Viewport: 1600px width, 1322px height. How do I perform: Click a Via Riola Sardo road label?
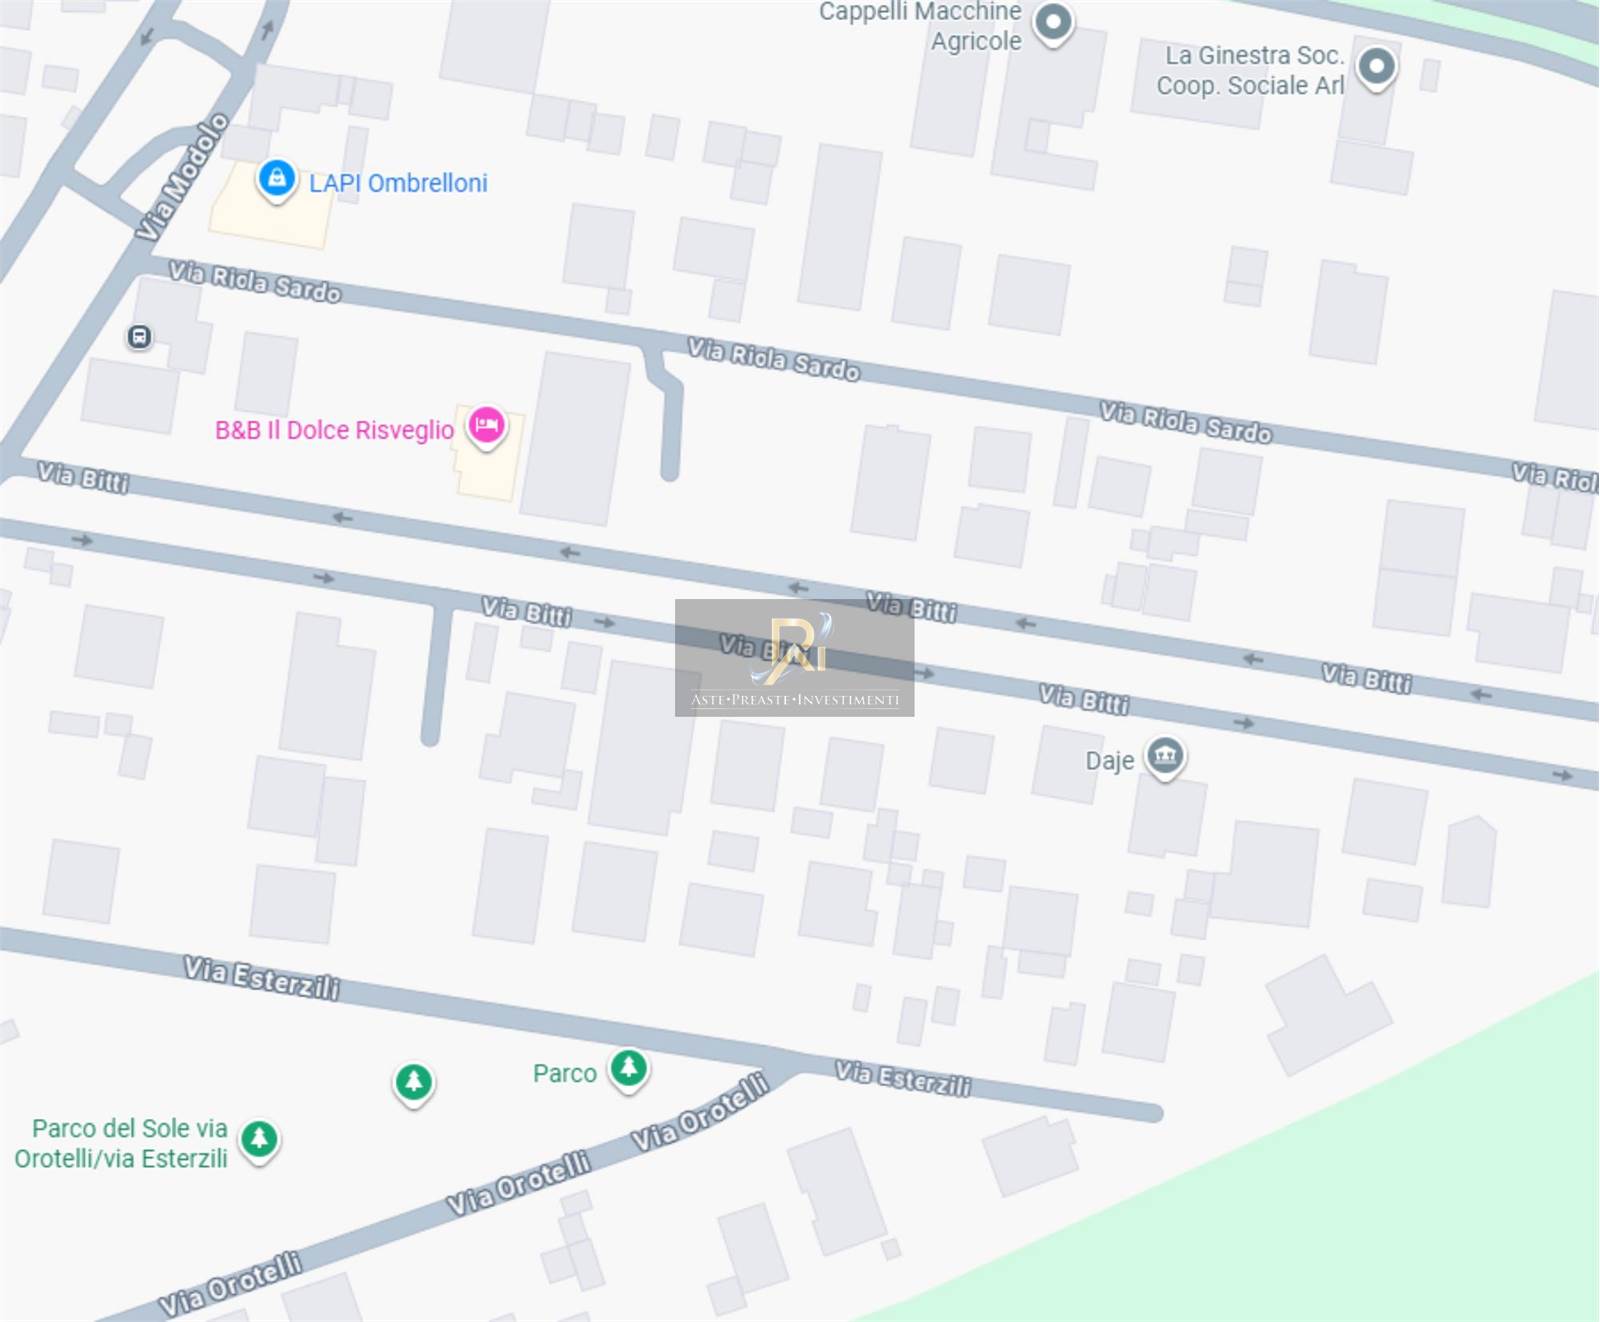click(773, 359)
